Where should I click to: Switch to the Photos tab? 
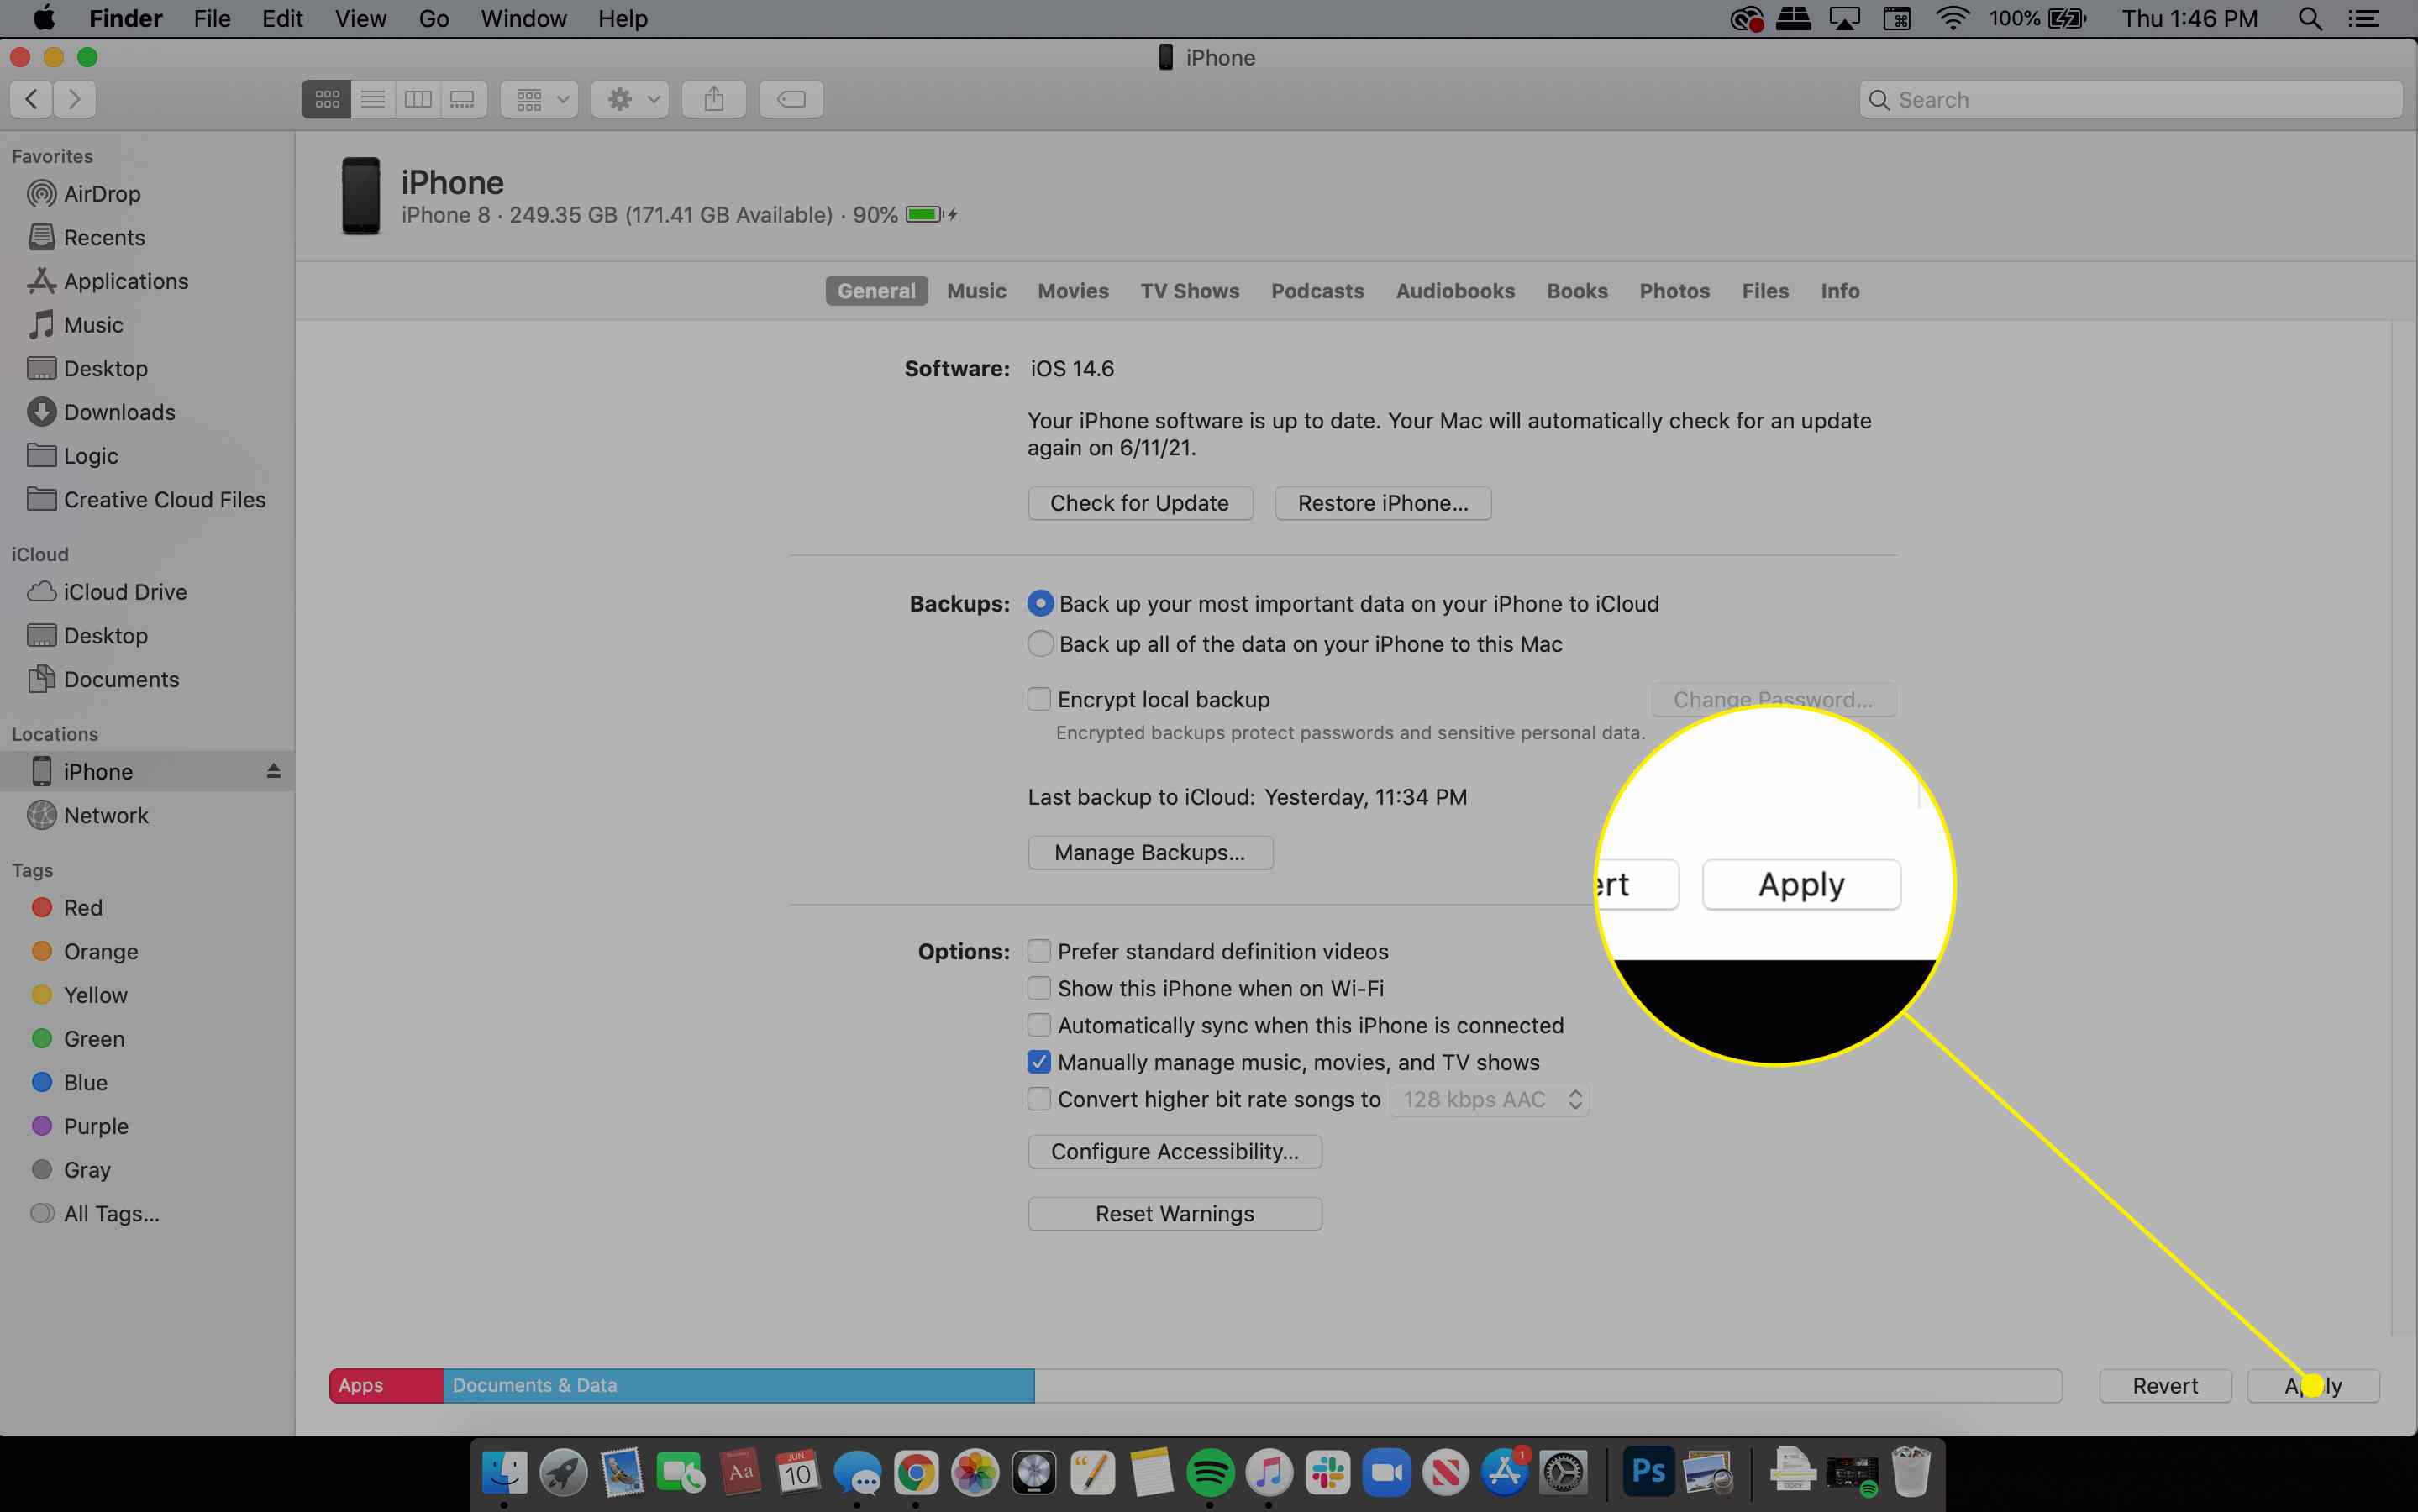point(1674,291)
